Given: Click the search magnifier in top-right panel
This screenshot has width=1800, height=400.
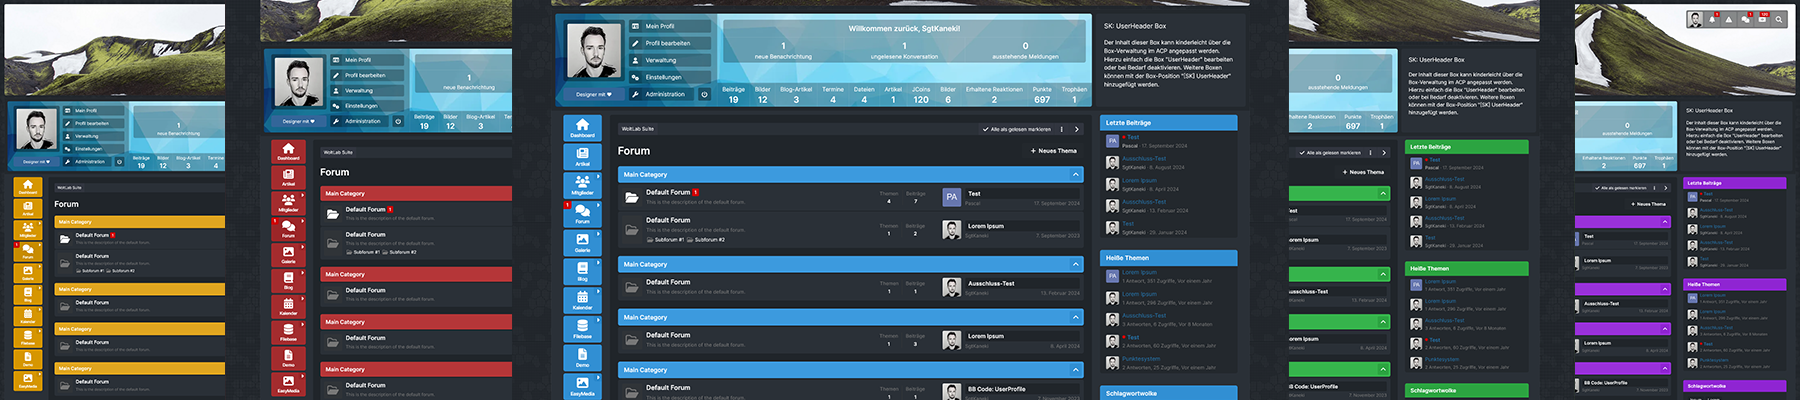Looking at the screenshot, I should click(1778, 19).
